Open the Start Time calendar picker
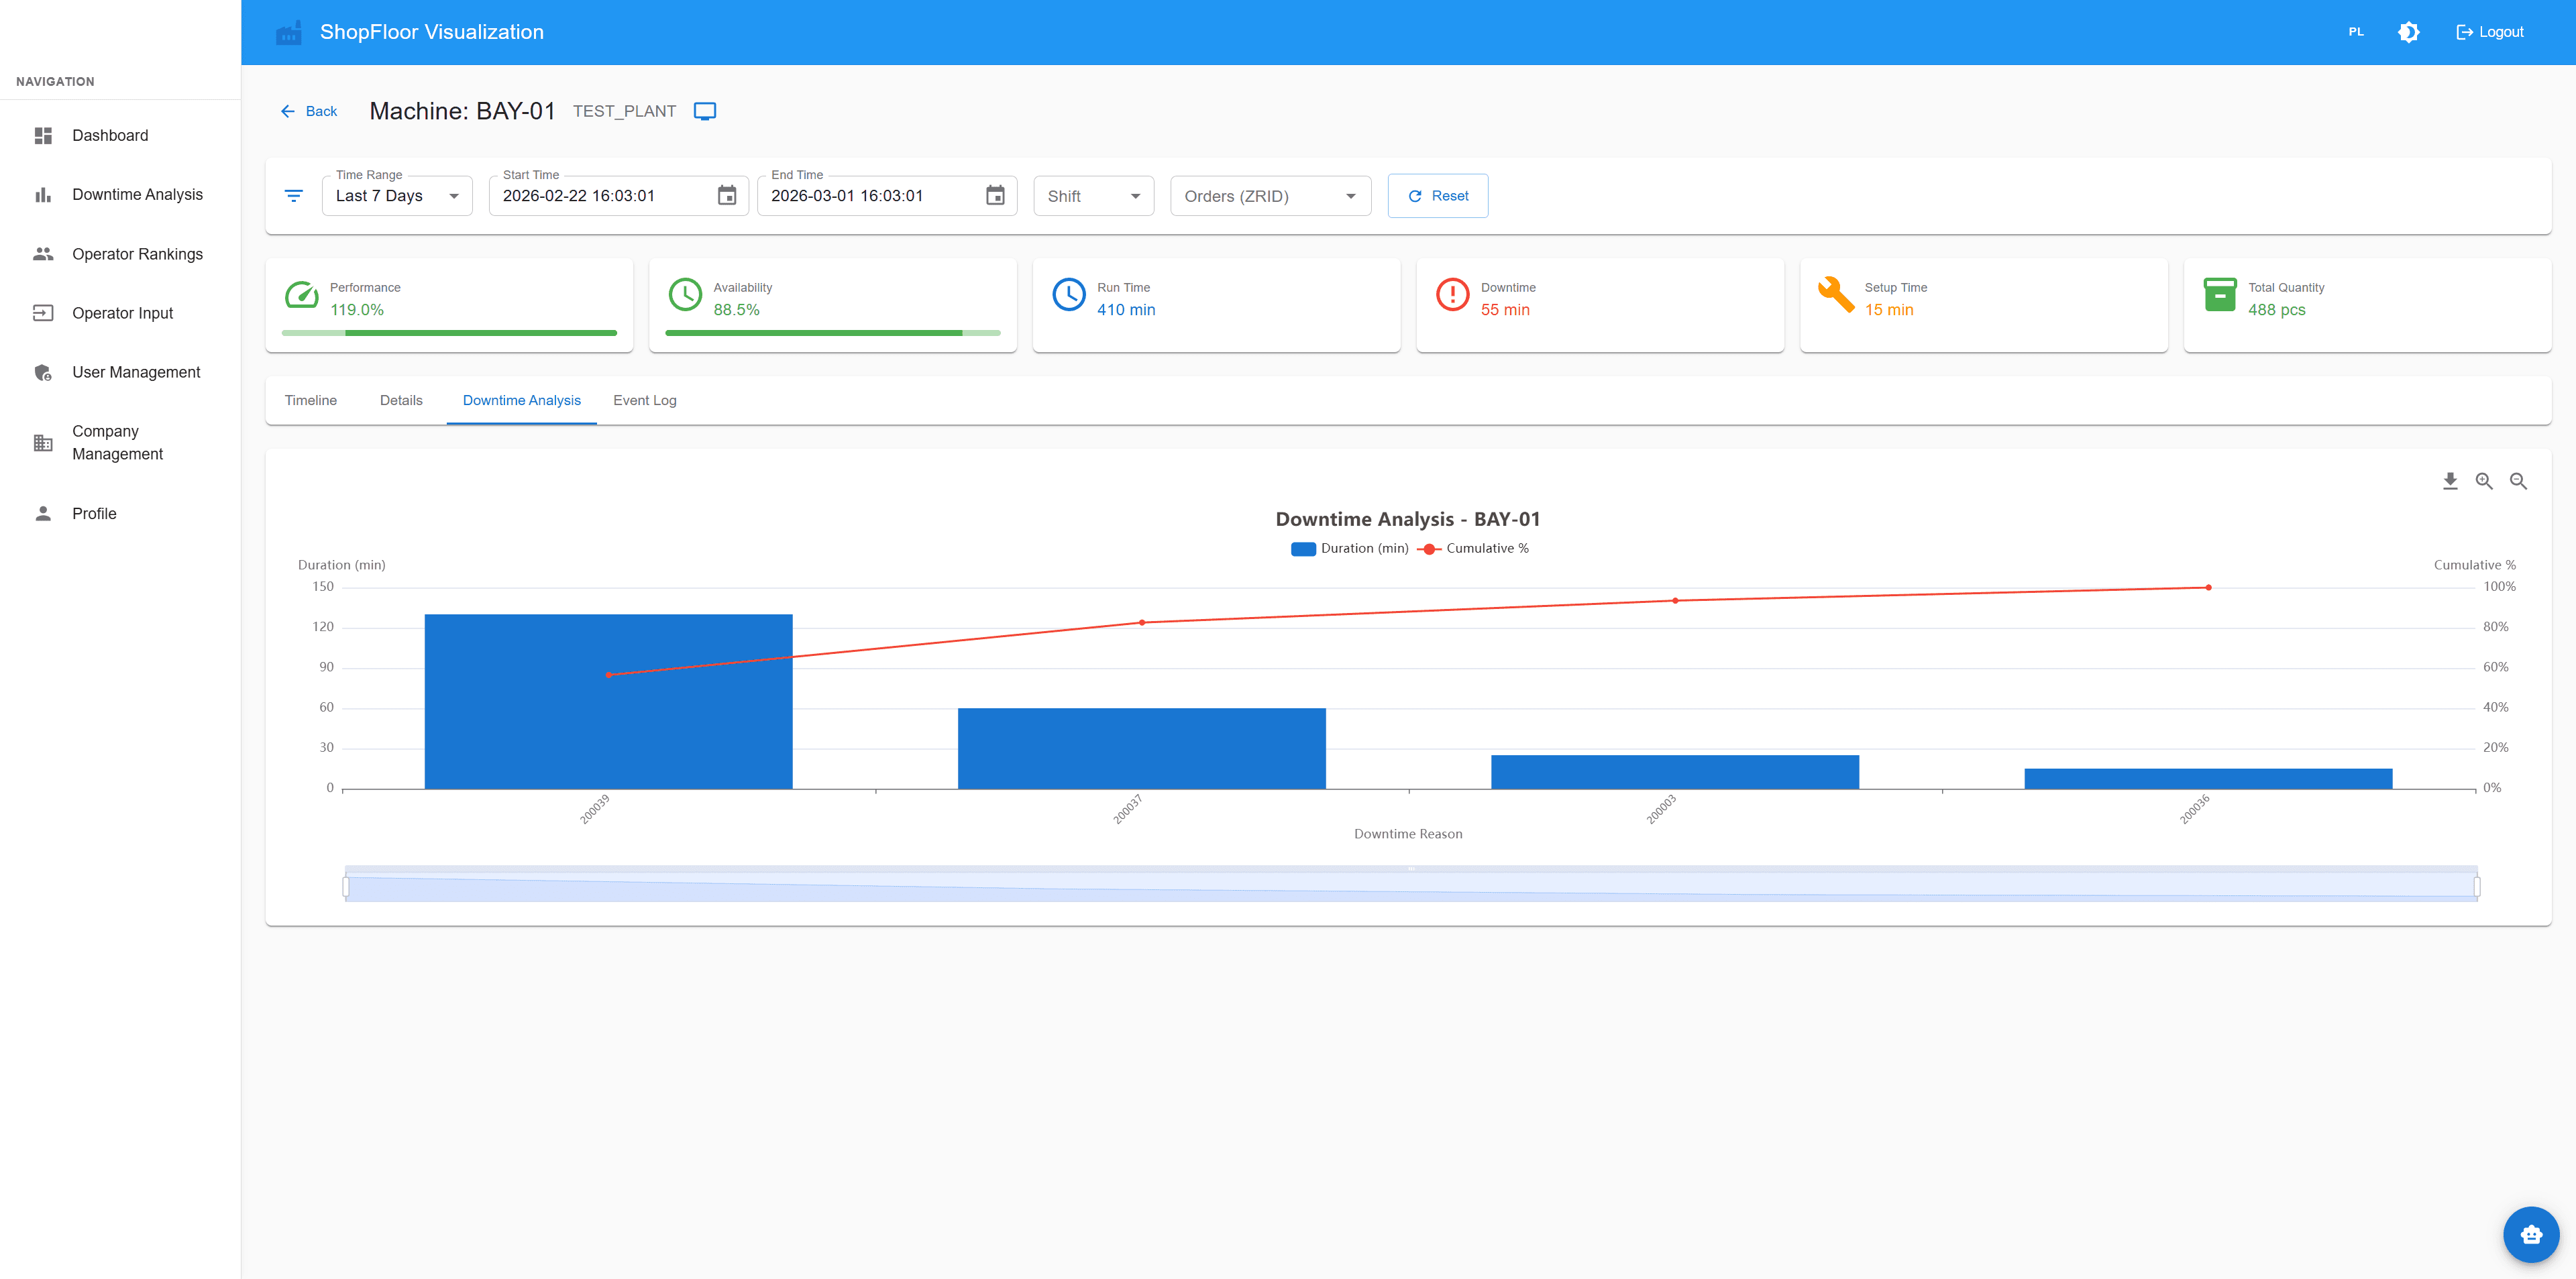The height and width of the screenshot is (1279, 2576). tap(727, 196)
